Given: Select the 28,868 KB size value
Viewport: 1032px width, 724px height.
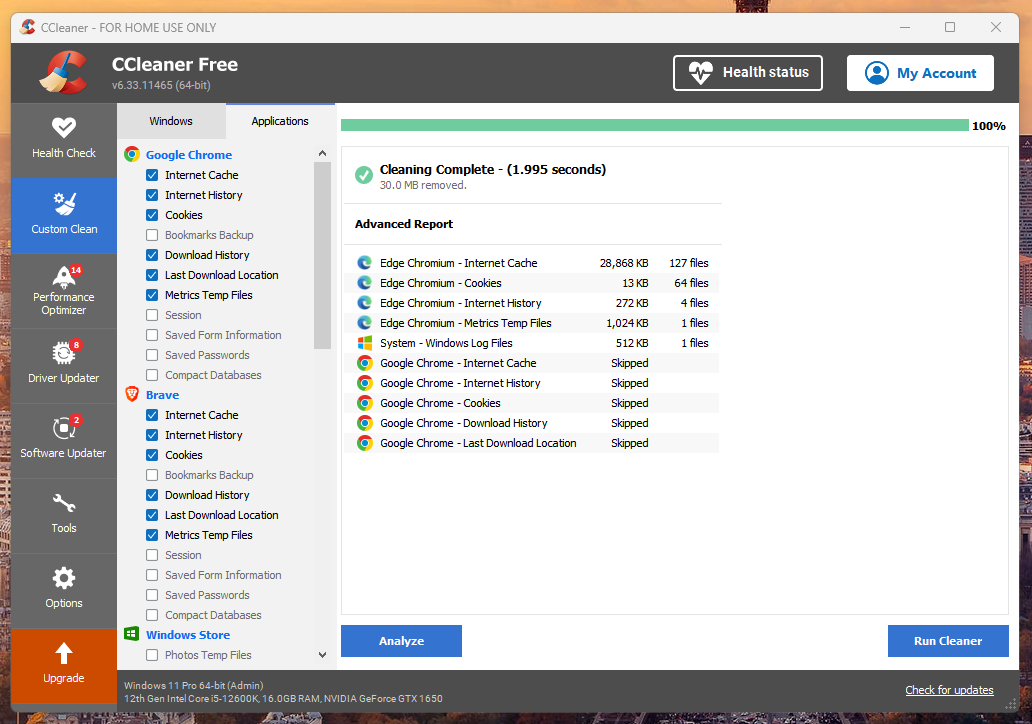Looking at the screenshot, I should (x=624, y=263).
